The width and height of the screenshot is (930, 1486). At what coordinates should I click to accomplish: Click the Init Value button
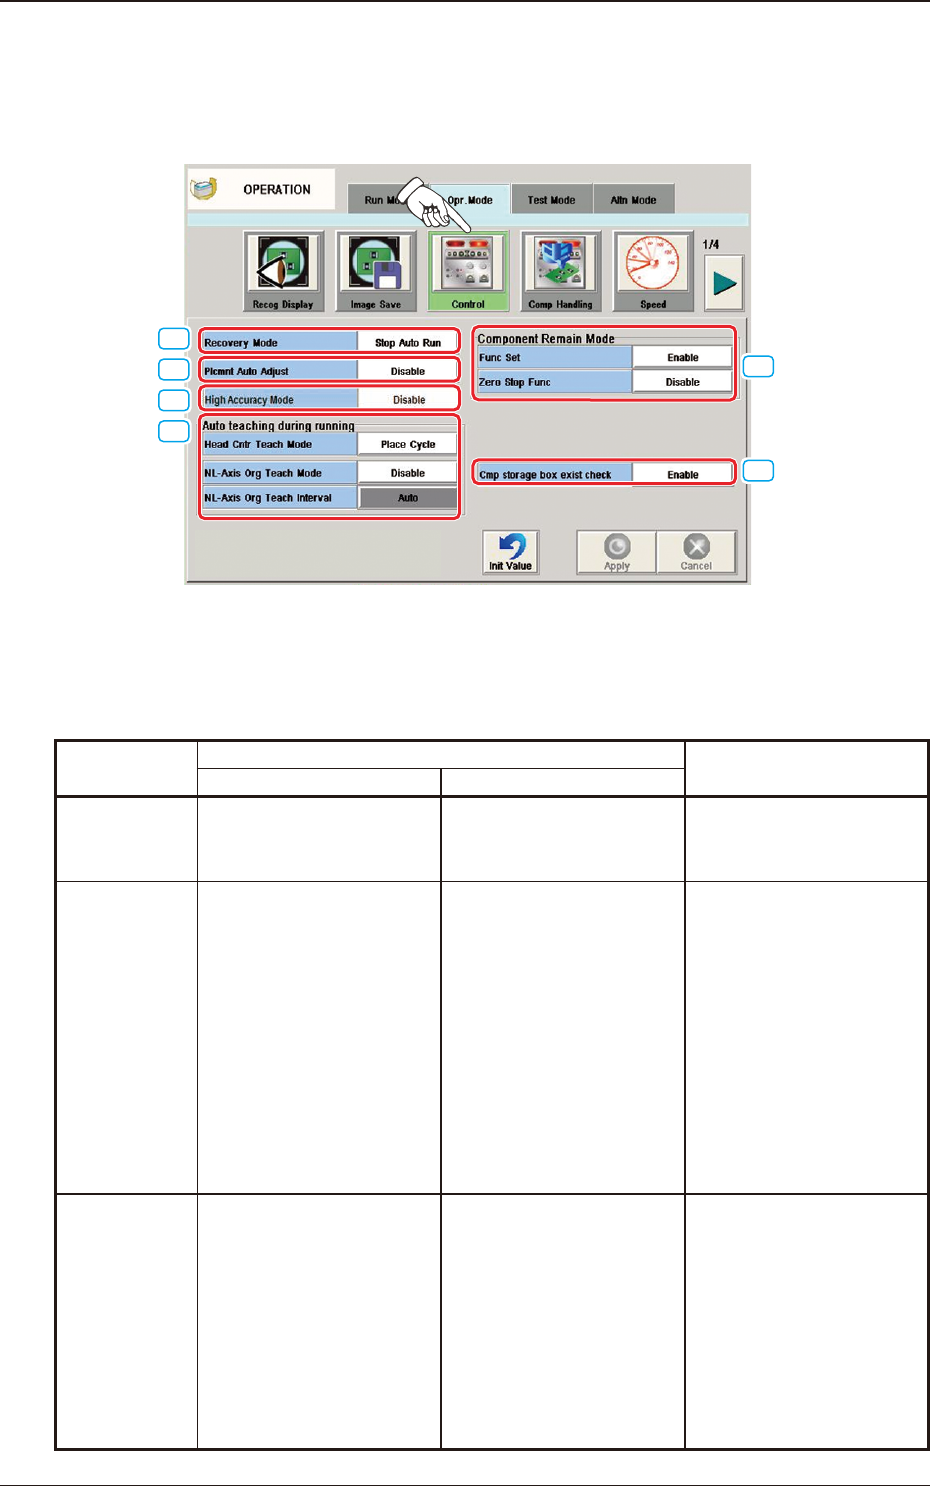[511, 552]
